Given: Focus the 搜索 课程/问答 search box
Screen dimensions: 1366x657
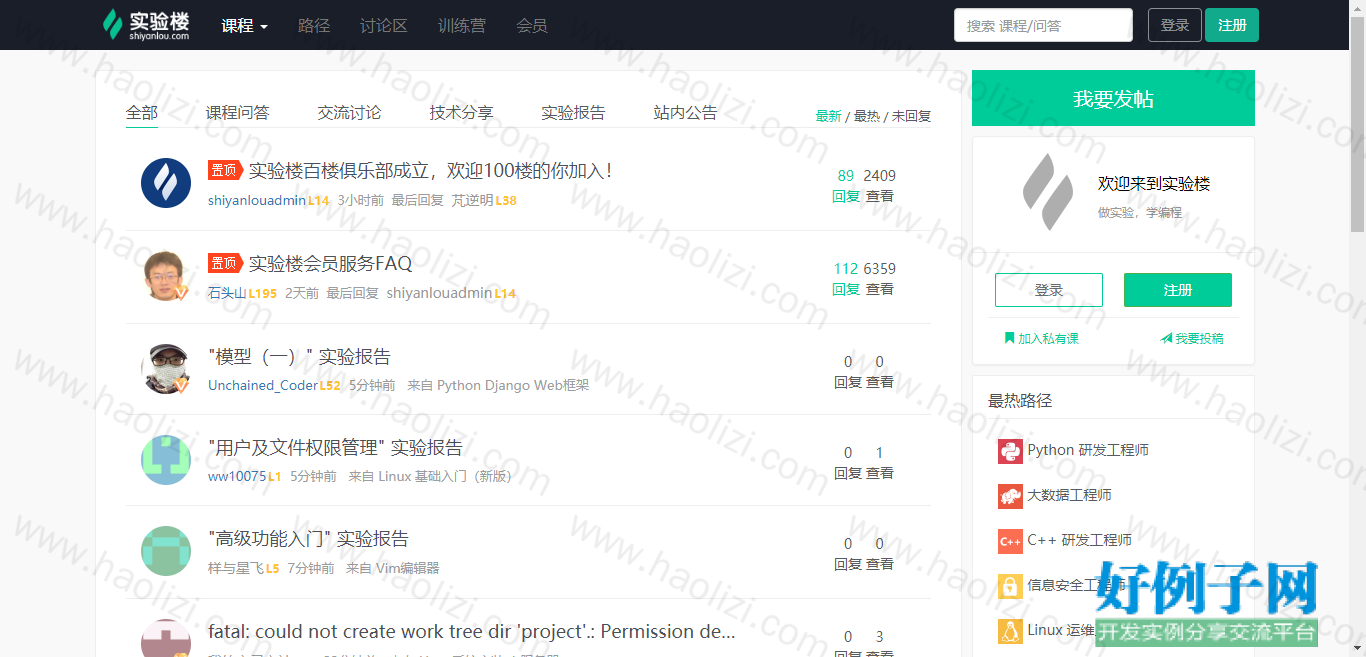Looking at the screenshot, I should pyautogui.click(x=1043, y=25).
